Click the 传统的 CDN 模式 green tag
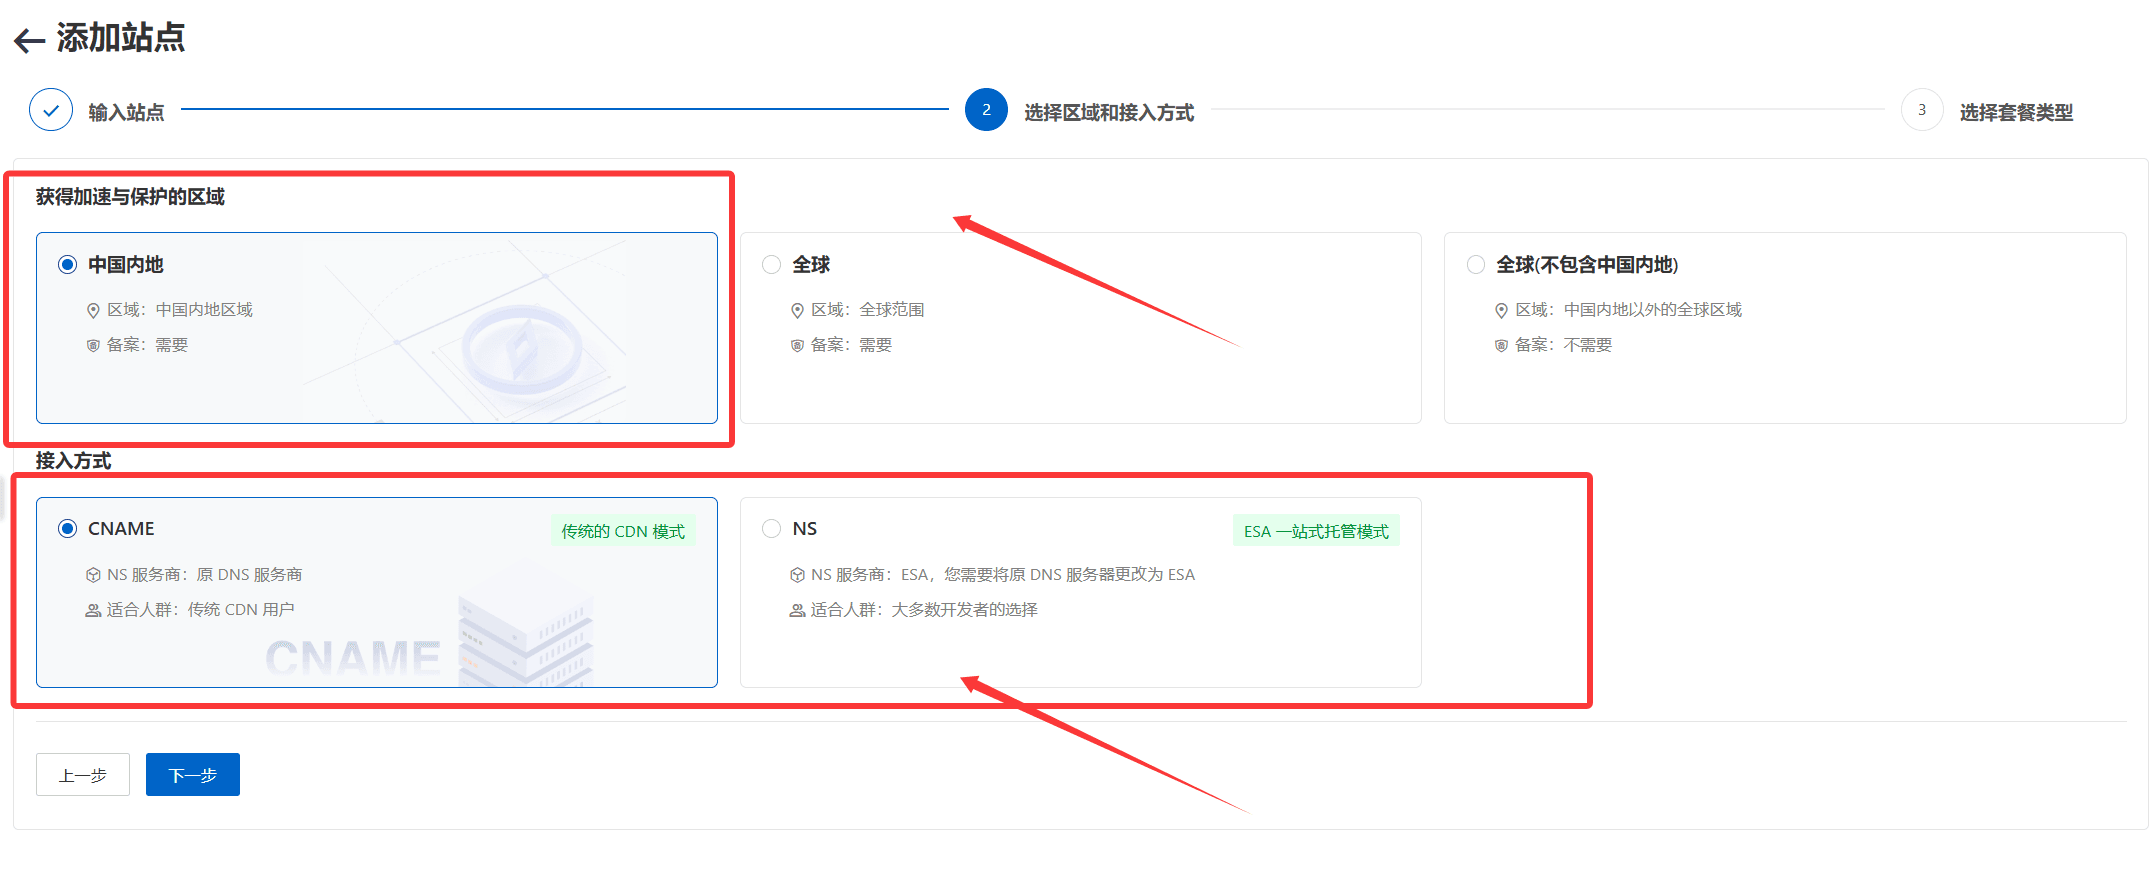2151x886 pixels. [622, 531]
